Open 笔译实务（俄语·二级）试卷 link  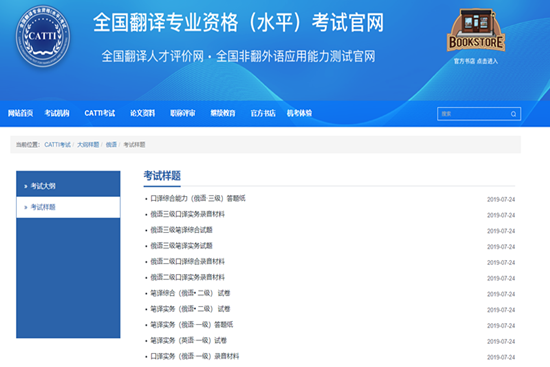(x=190, y=309)
